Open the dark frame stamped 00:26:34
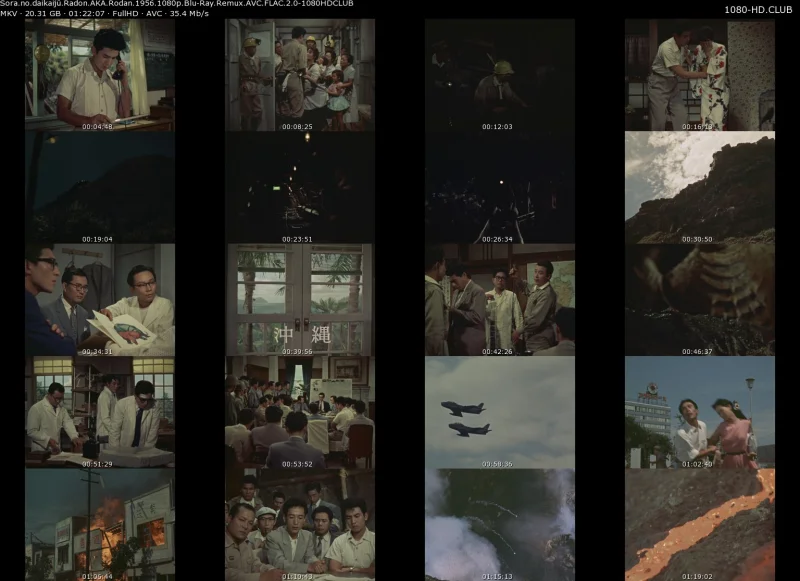The image size is (800, 581). coord(500,188)
